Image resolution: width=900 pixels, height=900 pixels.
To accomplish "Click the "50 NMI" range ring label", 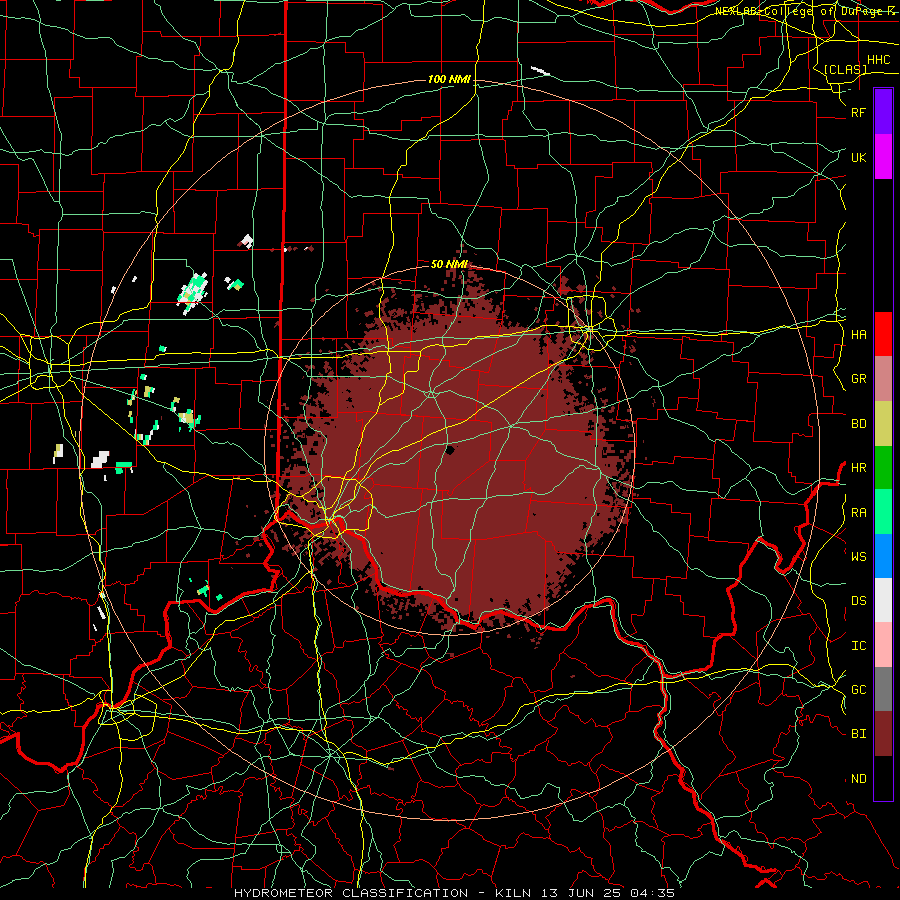I will [449, 264].
